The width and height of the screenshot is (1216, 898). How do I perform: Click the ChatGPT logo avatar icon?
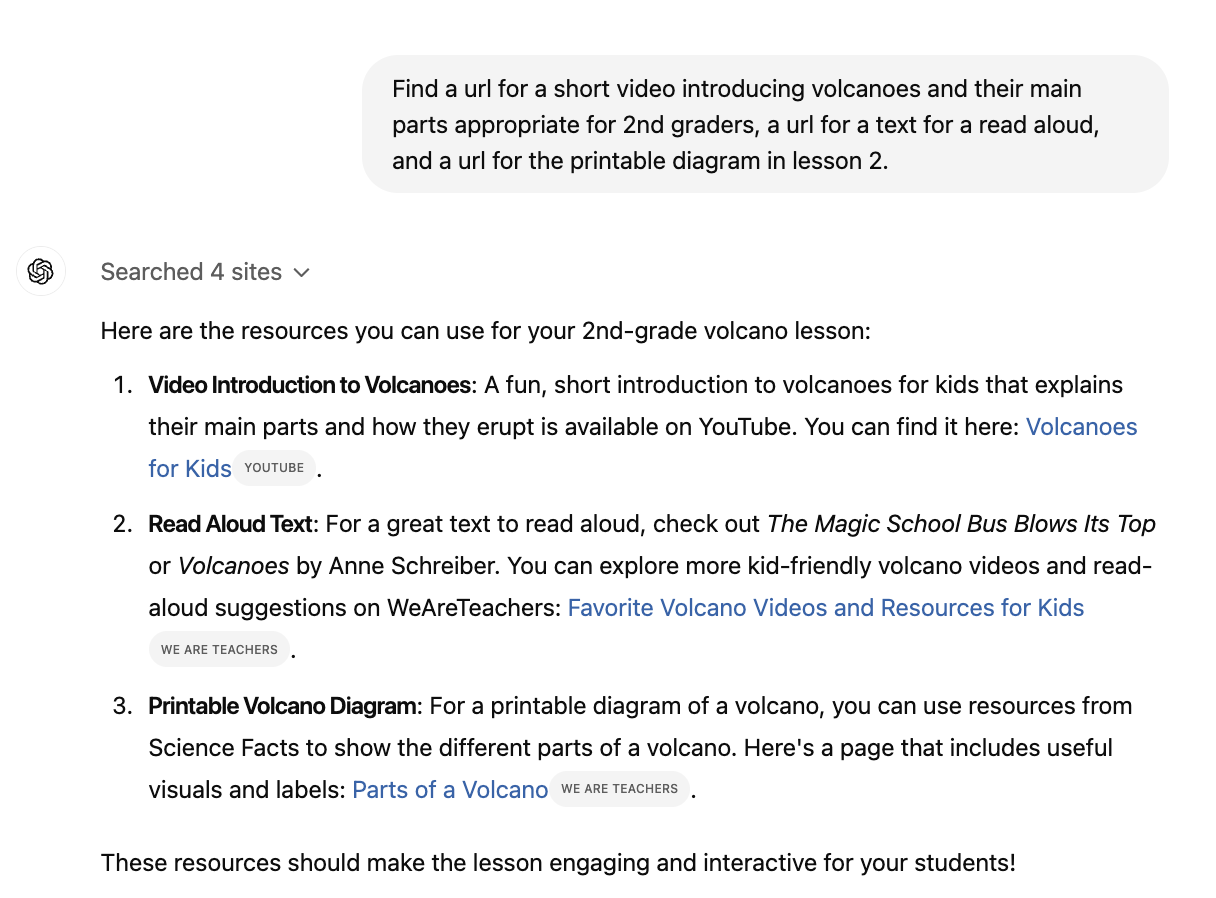(41, 271)
